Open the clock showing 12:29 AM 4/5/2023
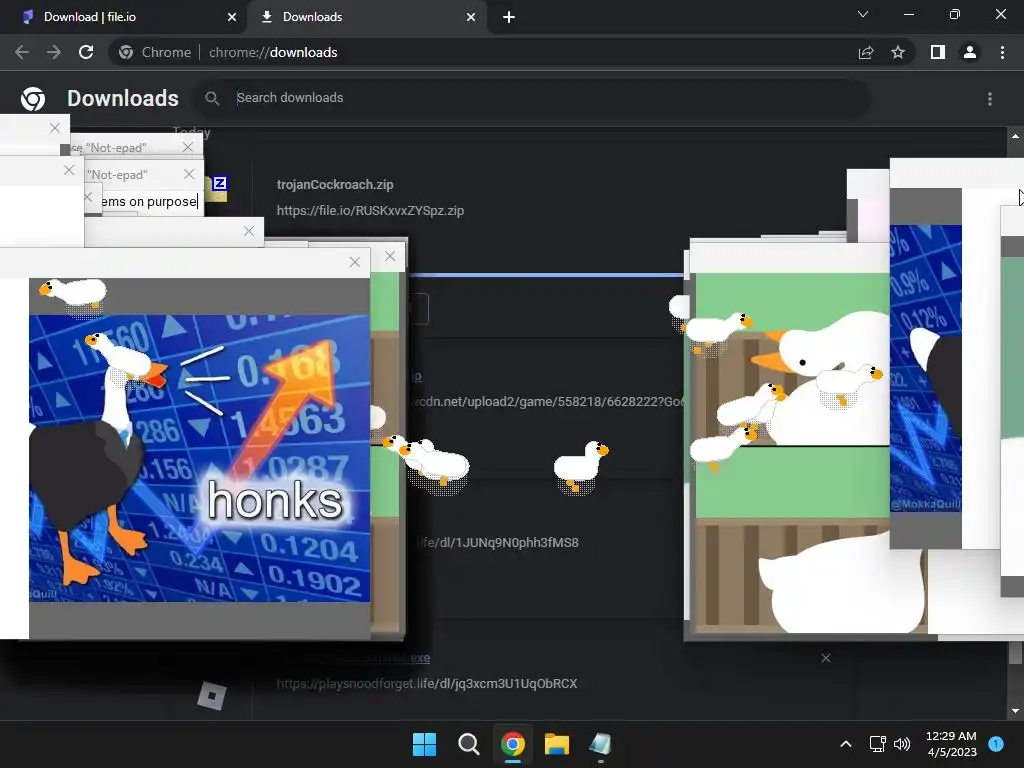This screenshot has width=1024, height=768. click(x=952, y=744)
